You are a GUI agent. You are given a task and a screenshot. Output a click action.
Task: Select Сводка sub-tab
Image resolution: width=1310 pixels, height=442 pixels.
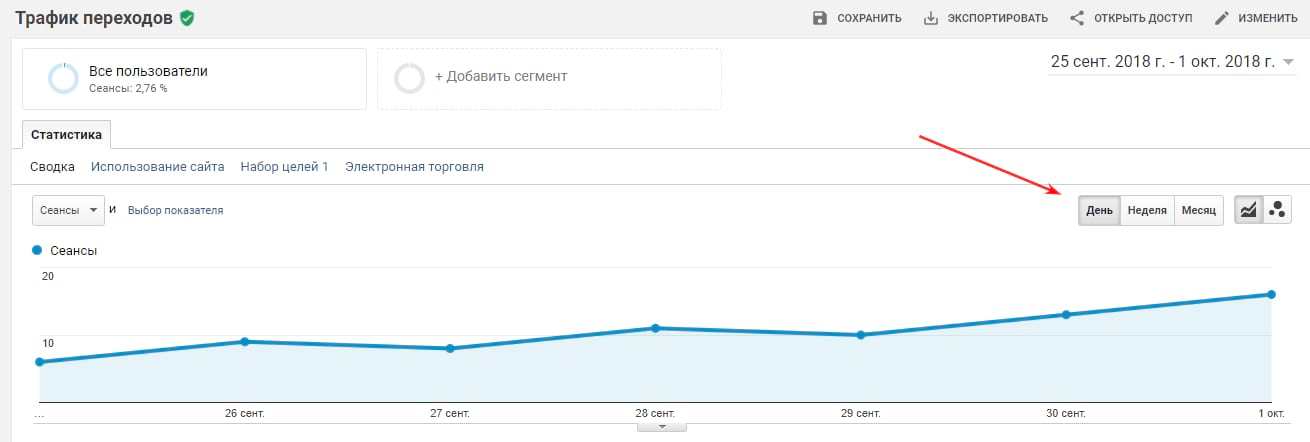click(x=52, y=167)
